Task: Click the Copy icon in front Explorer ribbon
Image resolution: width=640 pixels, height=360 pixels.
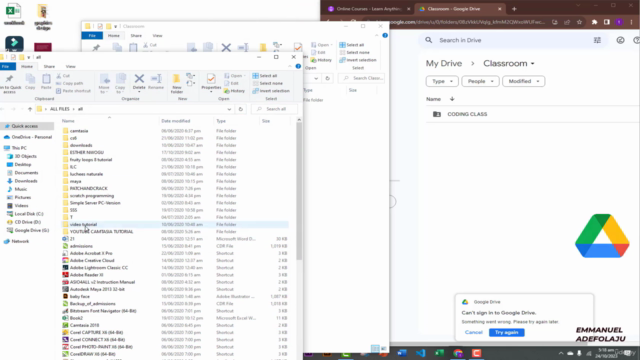Action: tap(30, 81)
